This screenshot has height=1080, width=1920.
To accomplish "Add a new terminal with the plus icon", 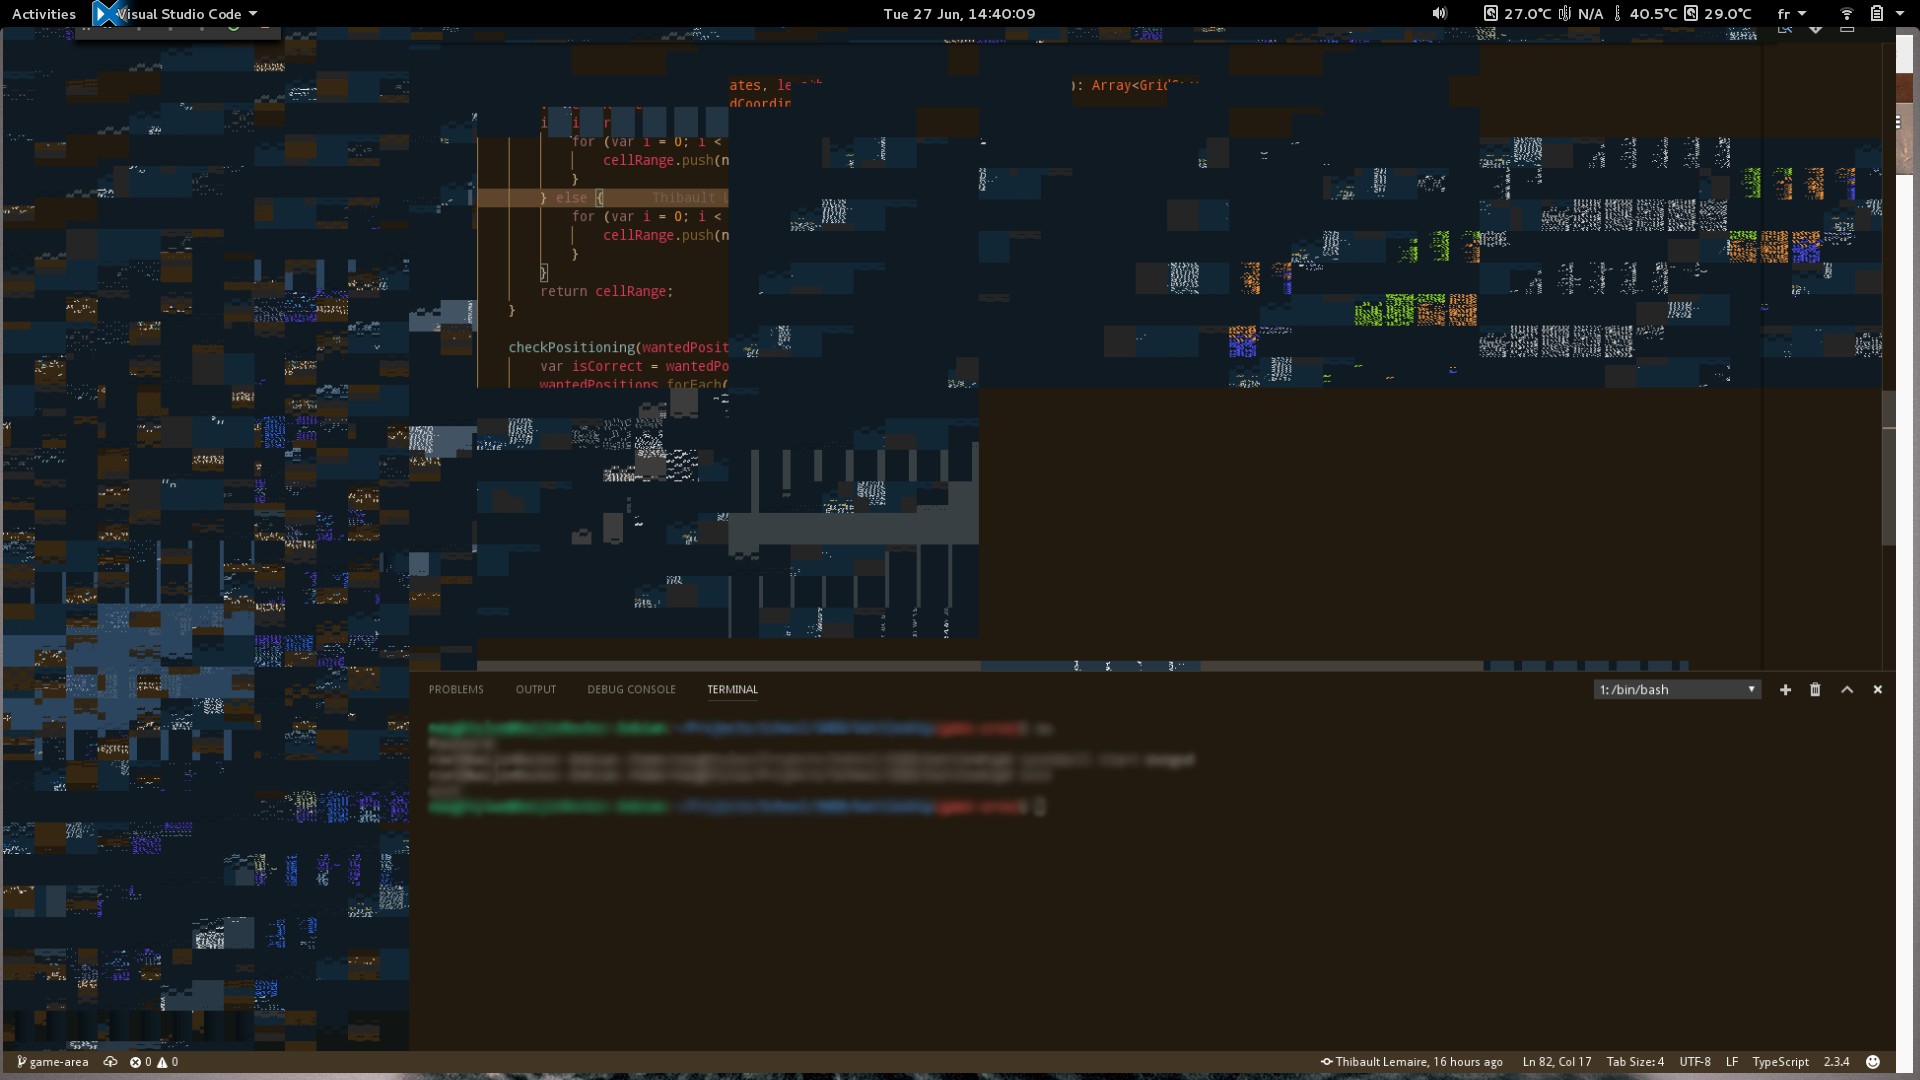I will 1785,689.
